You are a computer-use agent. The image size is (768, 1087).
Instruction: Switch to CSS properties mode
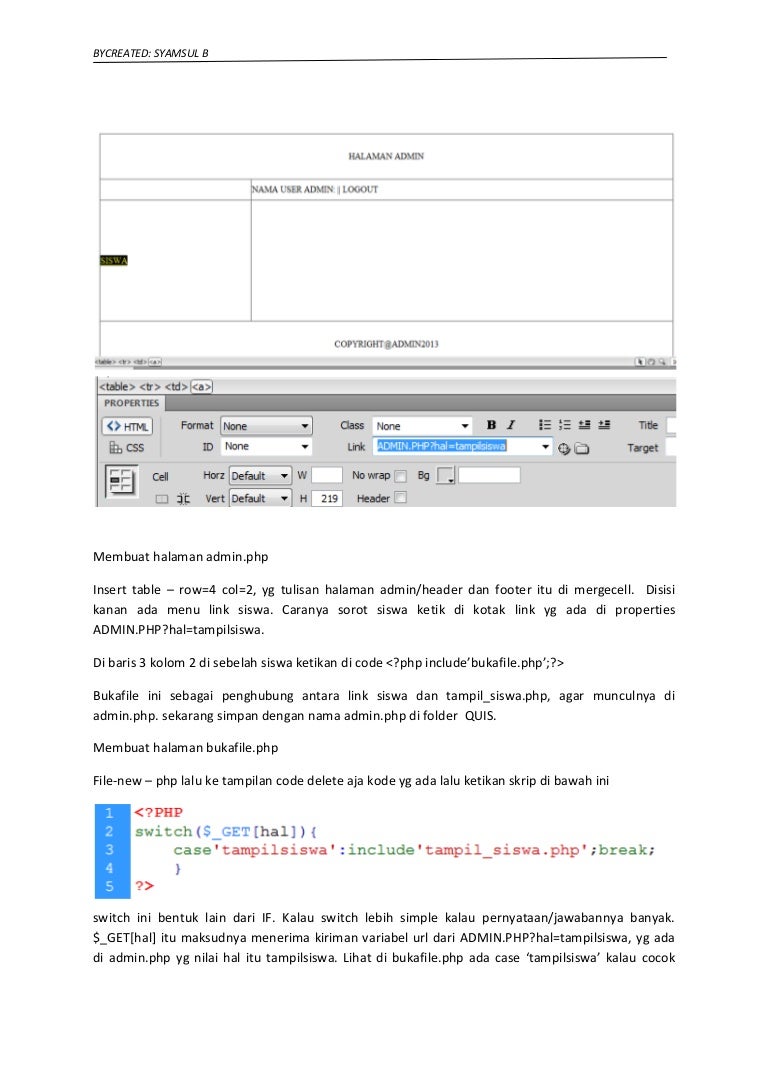pos(127,448)
